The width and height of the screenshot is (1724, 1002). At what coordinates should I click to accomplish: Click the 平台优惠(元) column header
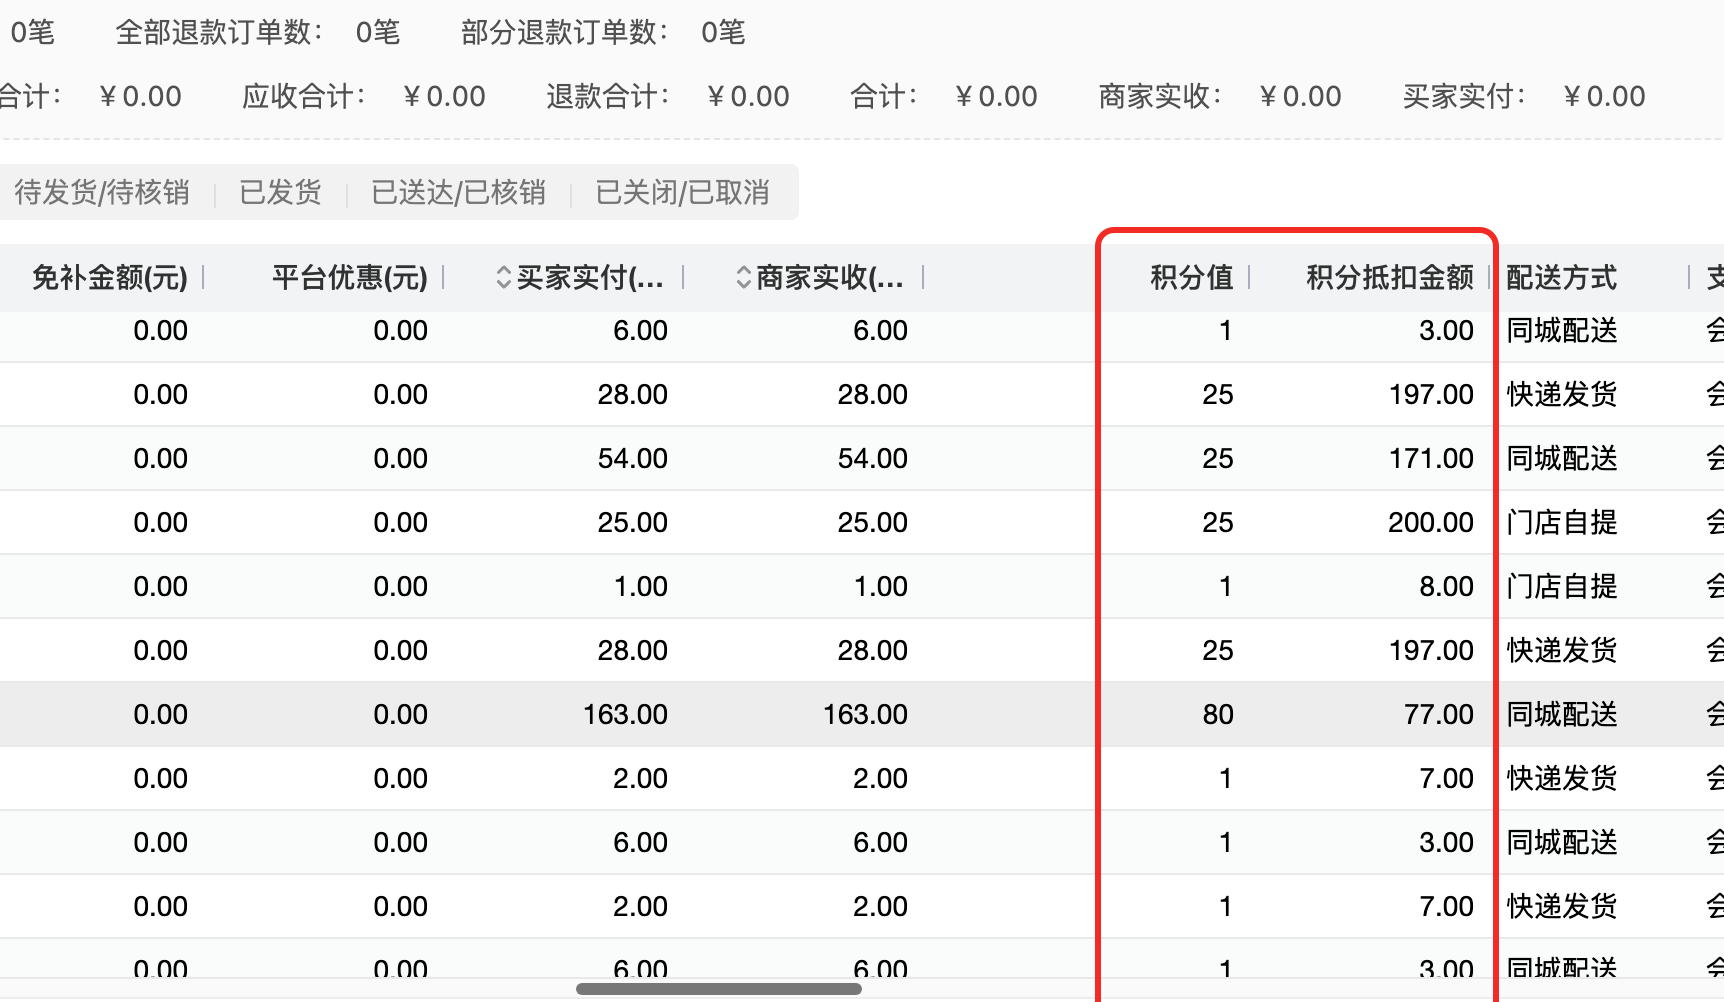[x=349, y=278]
